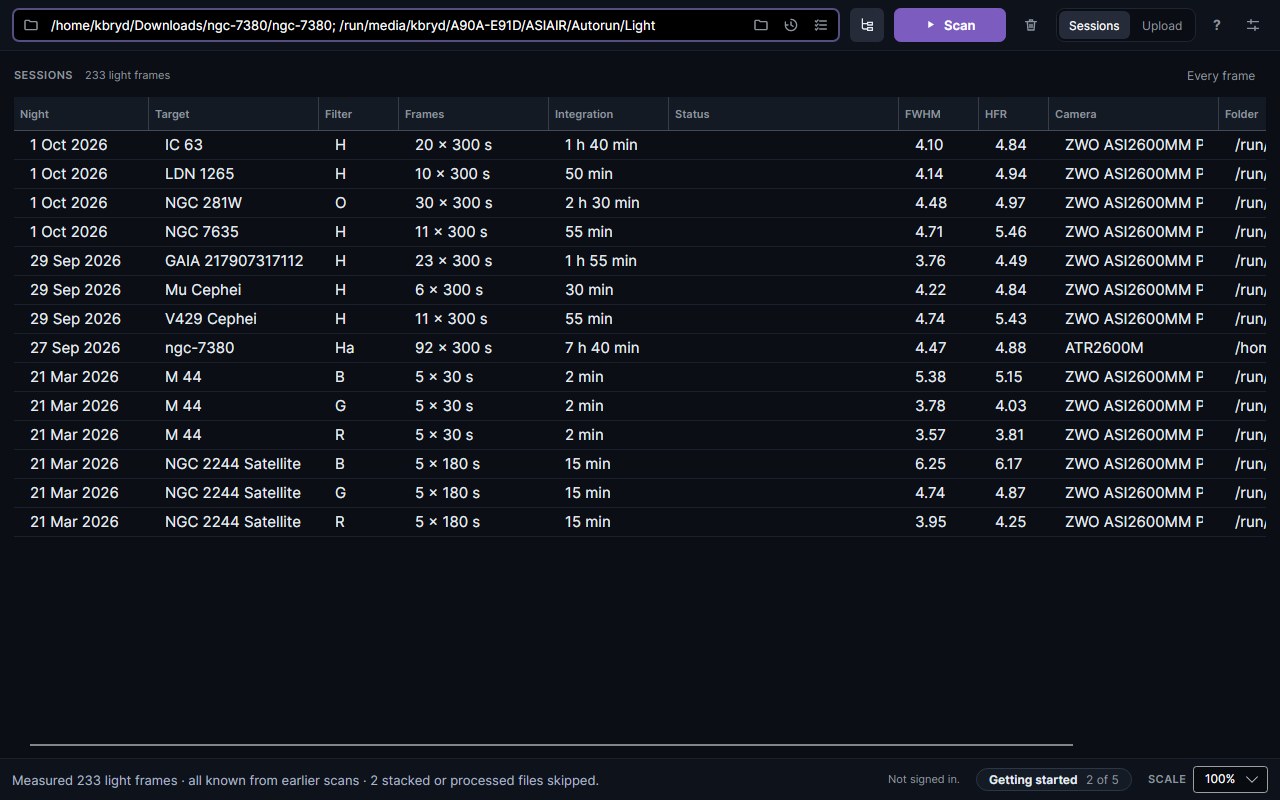Screen dimensions: 1280x800
Task: Click the 6 × 300 s frames cell
Action: 449,290
